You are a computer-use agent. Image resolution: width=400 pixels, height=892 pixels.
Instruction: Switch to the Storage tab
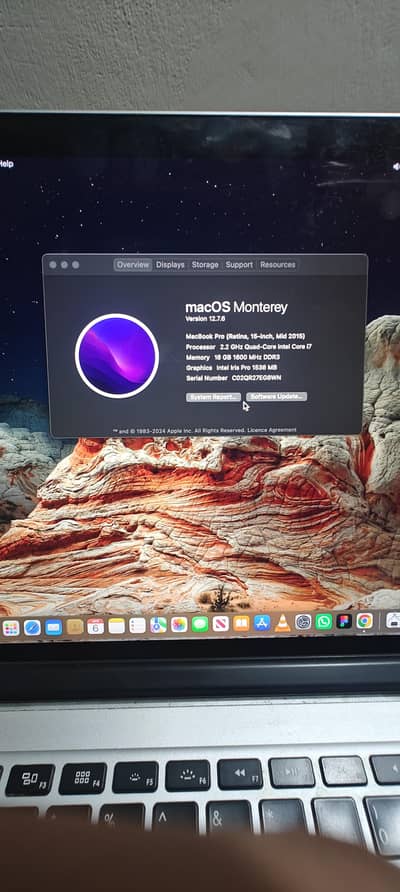pyautogui.click(x=205, y=265)
